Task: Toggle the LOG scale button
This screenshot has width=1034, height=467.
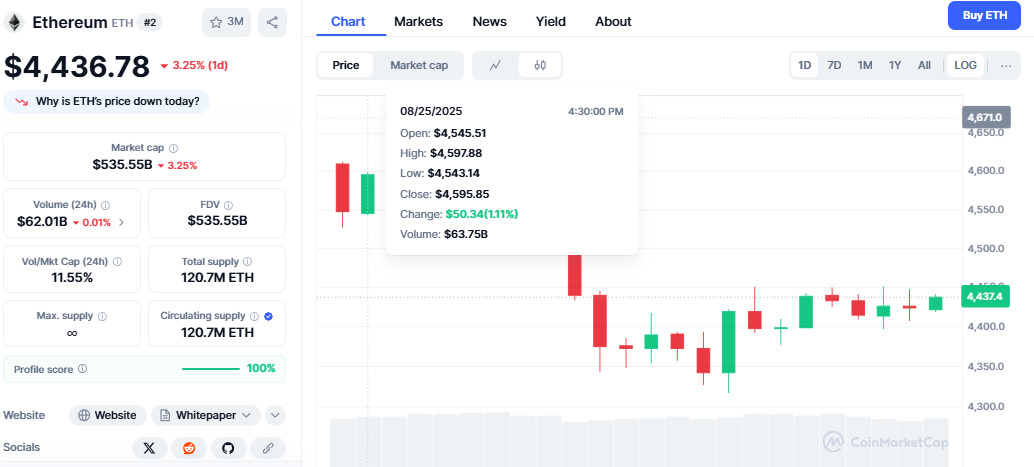Action: [965, 65]
